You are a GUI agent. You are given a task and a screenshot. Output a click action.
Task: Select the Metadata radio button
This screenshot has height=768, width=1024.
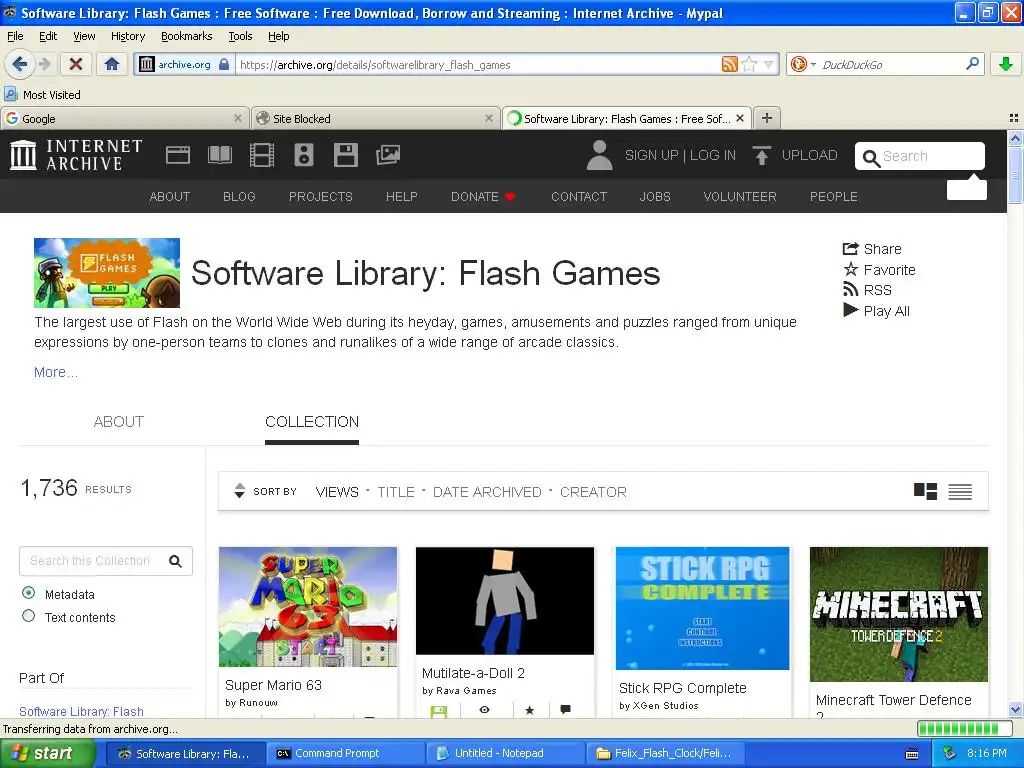(28, 593)
